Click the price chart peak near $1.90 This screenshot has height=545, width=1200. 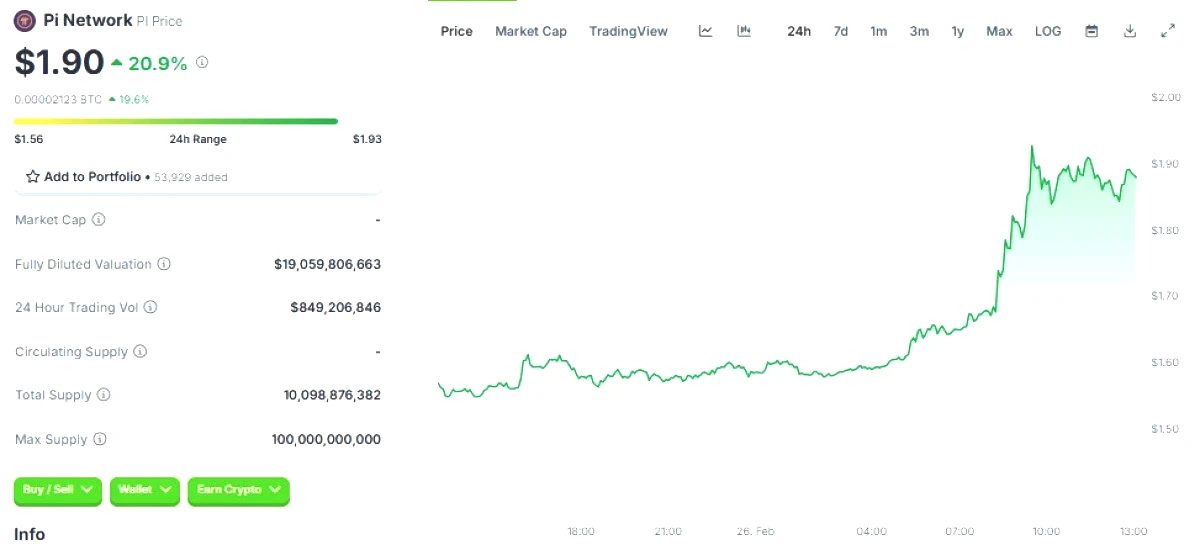click(x=1031, y=147)
